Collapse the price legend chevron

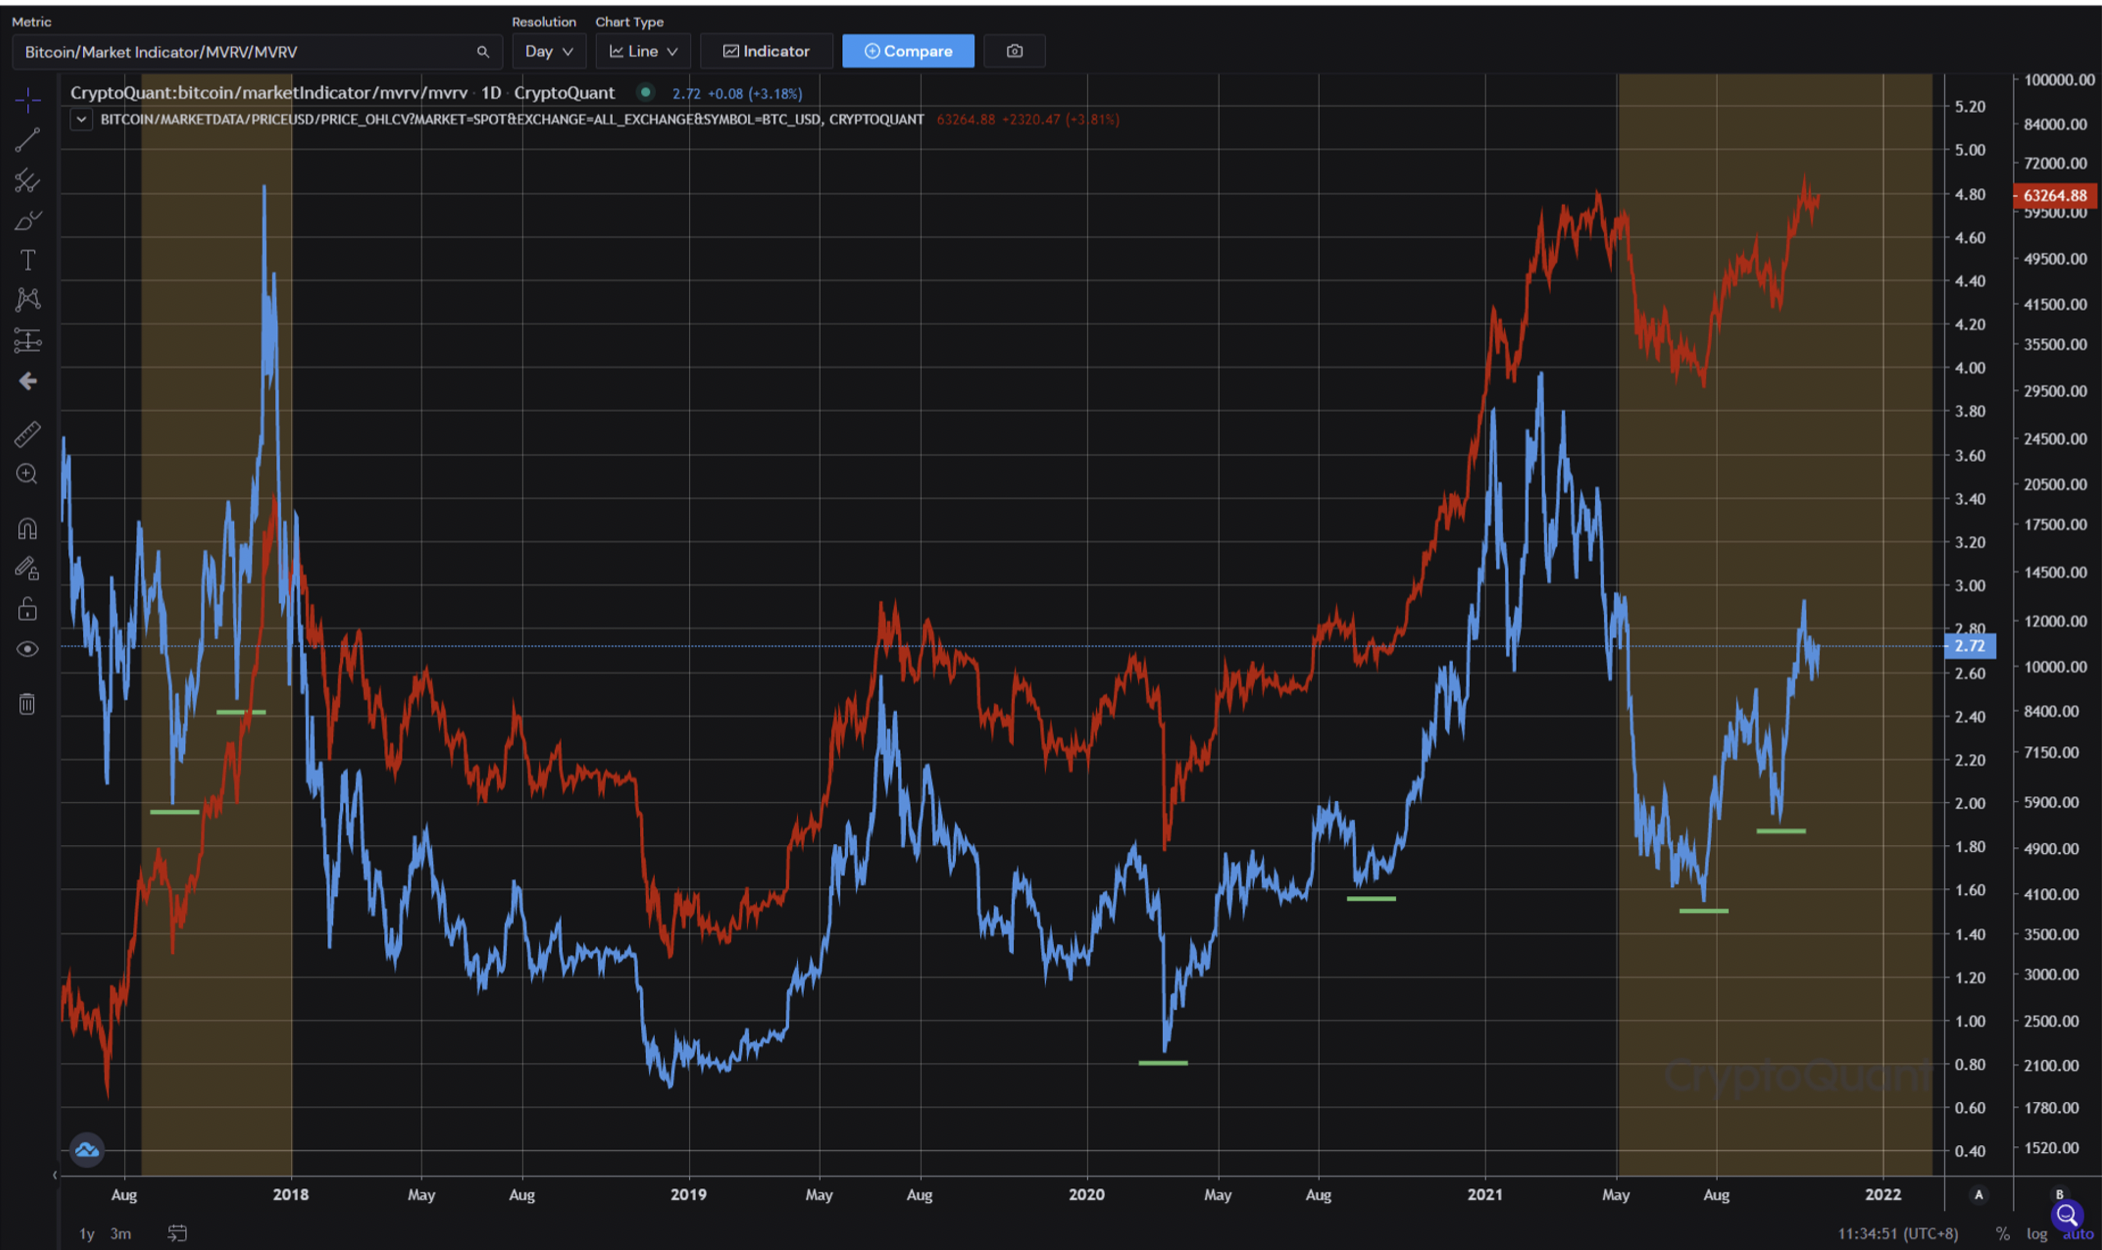(x=81, y=119)
